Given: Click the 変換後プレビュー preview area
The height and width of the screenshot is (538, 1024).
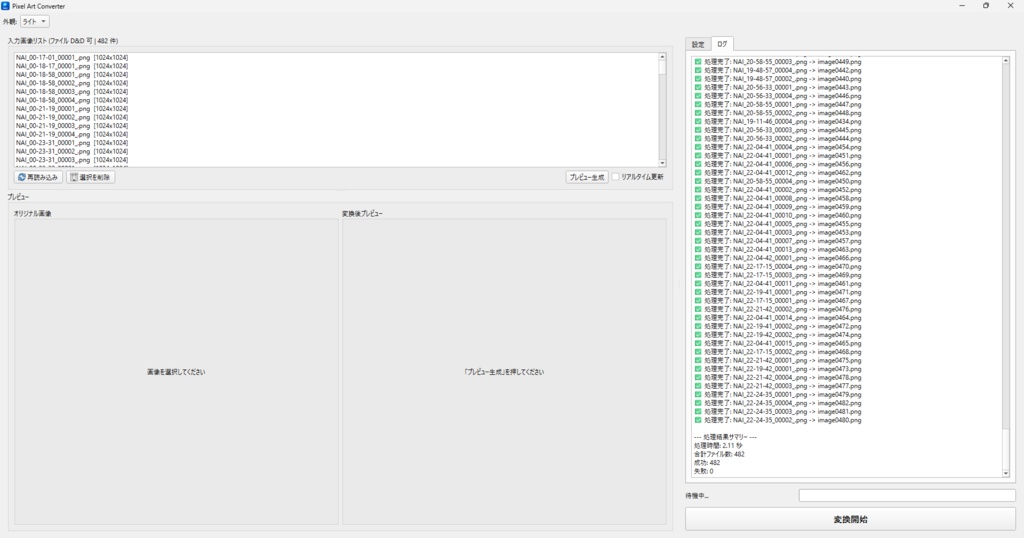Looking at the screenshot, I should [x=504, y=372].
